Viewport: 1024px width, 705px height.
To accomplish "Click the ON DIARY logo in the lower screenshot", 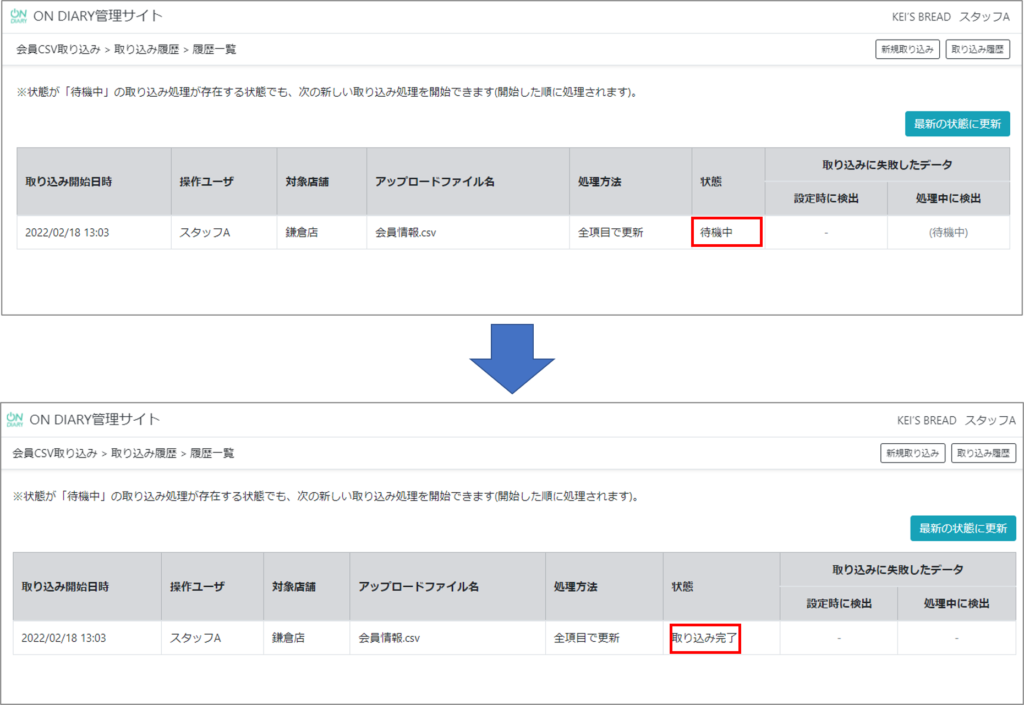I will pos(15,419).
